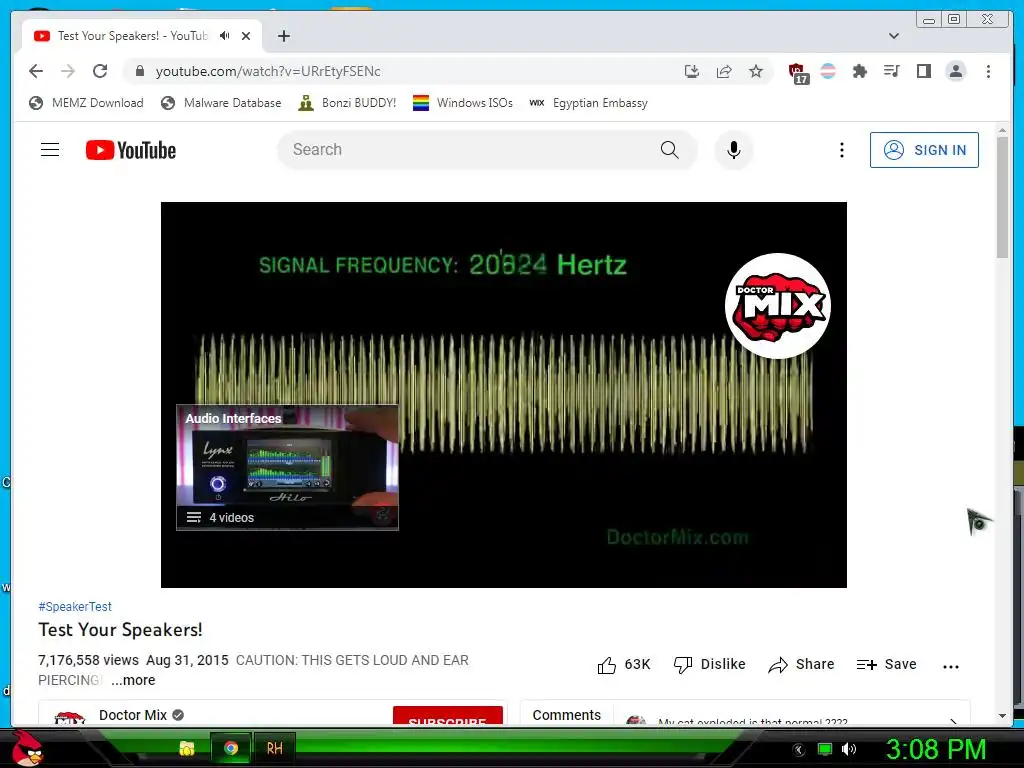
Task: Open the Windows ISOs bookmark
Action: pyautogui.click(x=463, y=103)
